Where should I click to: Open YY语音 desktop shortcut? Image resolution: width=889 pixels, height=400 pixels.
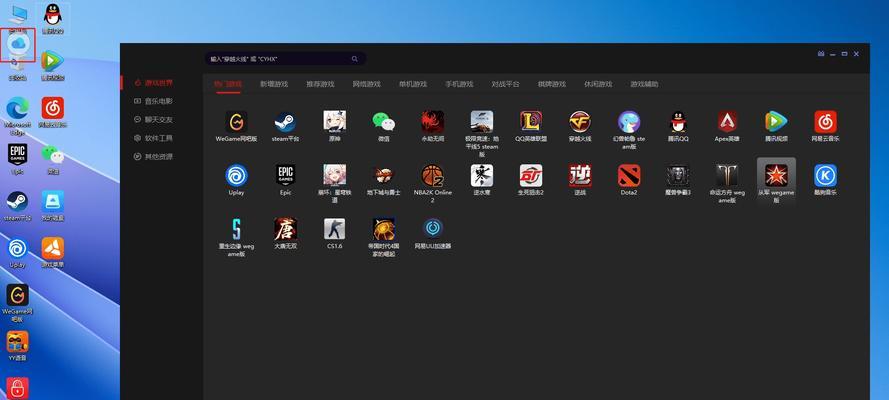coord(18,342)
